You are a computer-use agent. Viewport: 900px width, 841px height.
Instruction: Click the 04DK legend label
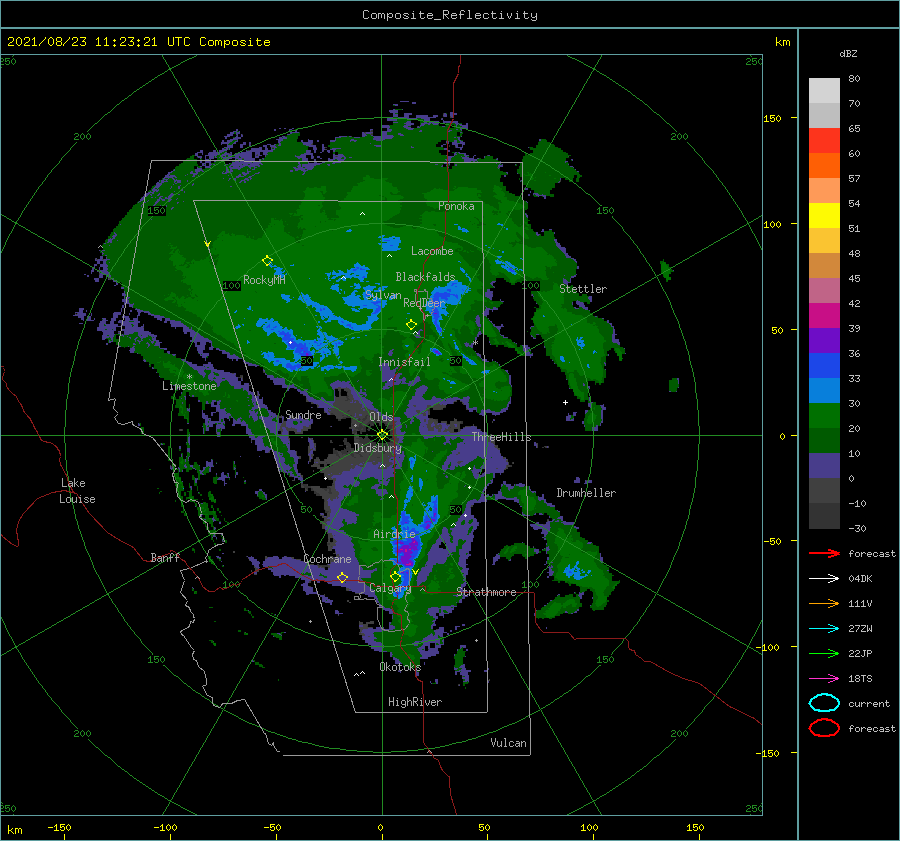coord(860,578)
